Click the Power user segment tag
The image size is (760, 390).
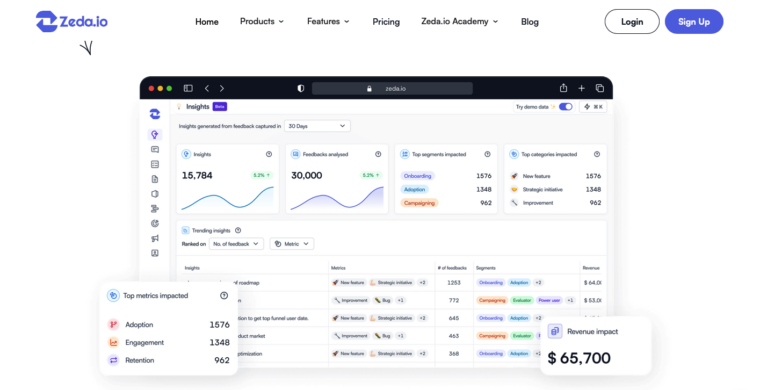pyautogui.click(x=549, y=300)
